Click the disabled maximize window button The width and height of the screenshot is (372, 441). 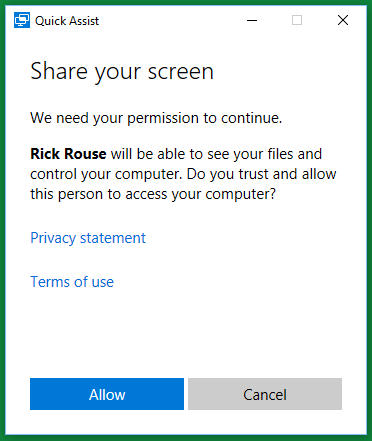[x=297, y=20]
